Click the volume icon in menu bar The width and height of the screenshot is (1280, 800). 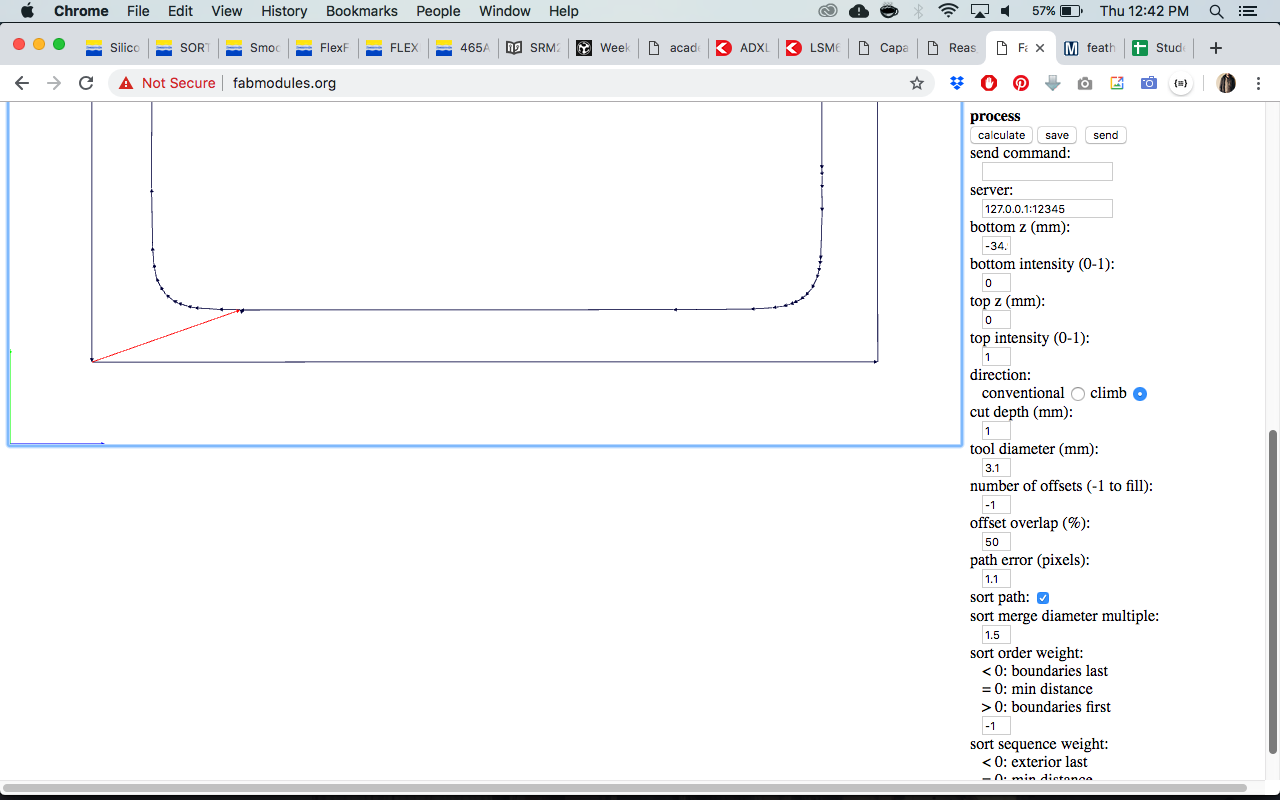click(x=1005, y=11)
